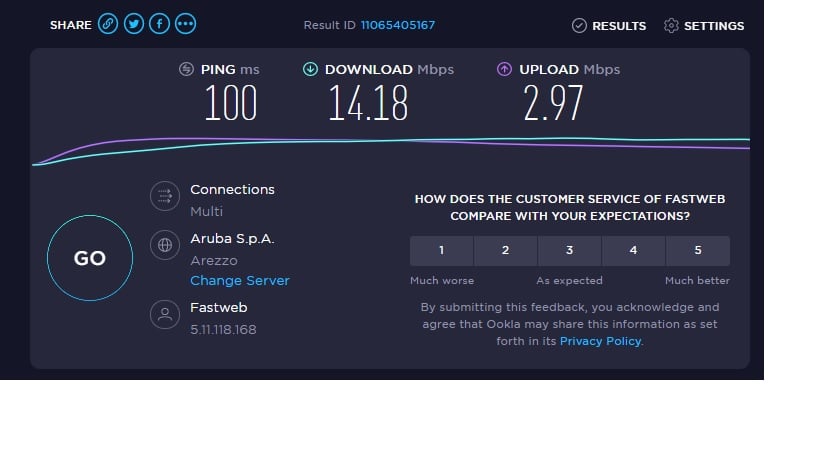Open Result ID 11065405167 link

(x=398, y=25)
